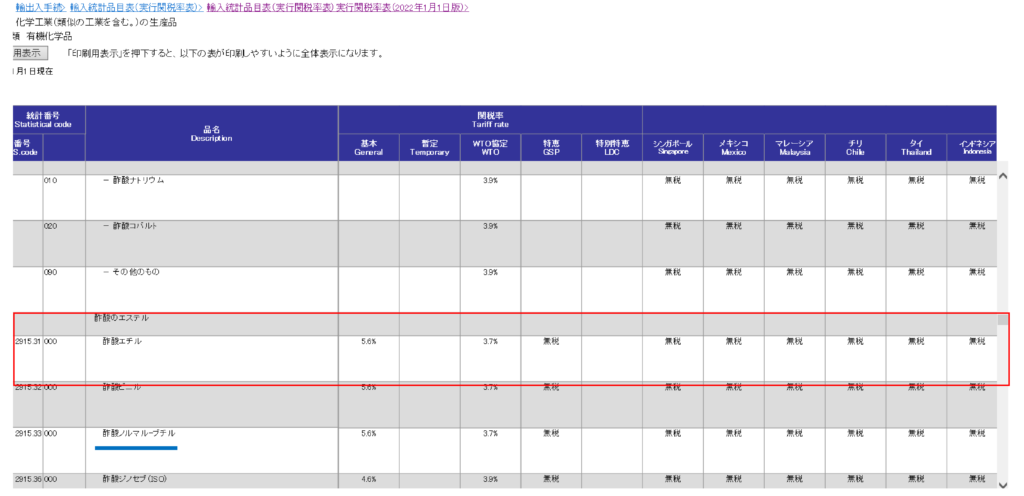Click the underlined 酢酸ノルマルブチル item

(138, 433)
